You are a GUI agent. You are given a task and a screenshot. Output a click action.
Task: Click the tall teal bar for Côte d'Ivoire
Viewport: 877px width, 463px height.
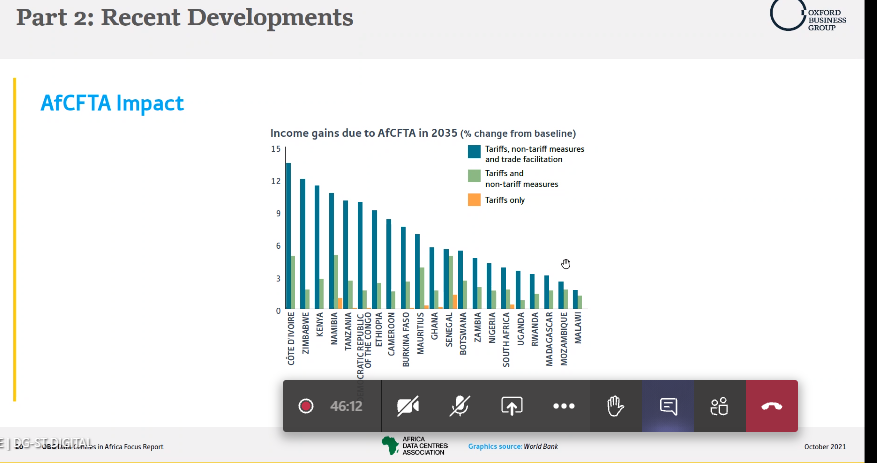[x=288, y=235]
